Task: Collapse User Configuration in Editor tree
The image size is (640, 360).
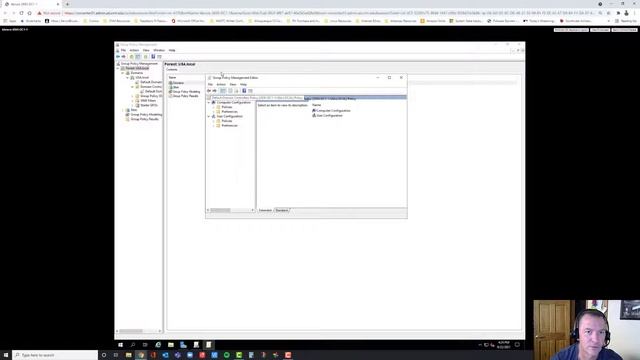Action: 209,116
